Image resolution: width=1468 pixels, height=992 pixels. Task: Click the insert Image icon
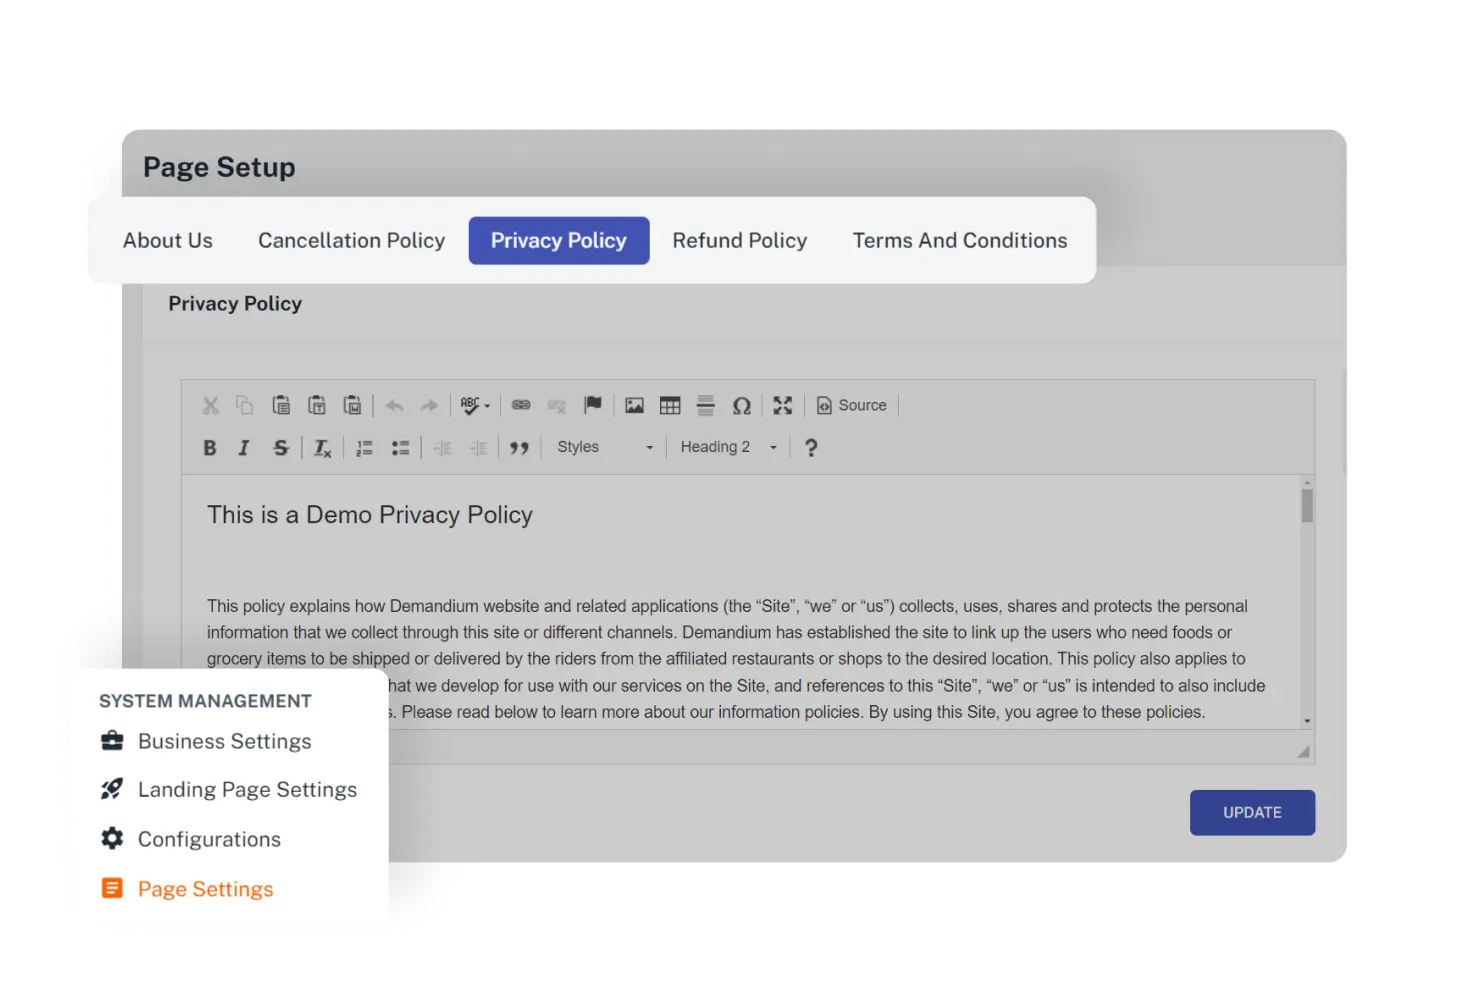tap(634, 405)
